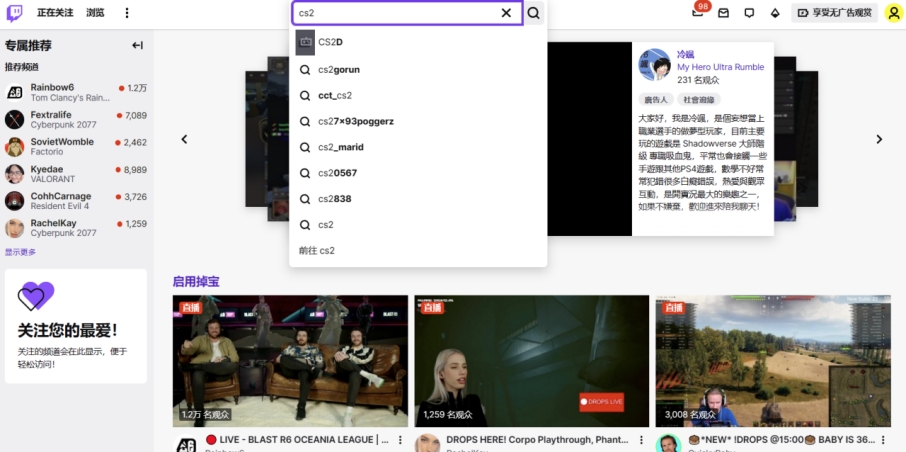Open the SovietWomble recommended channel
The image size is (906, 452).
(76, 147)
